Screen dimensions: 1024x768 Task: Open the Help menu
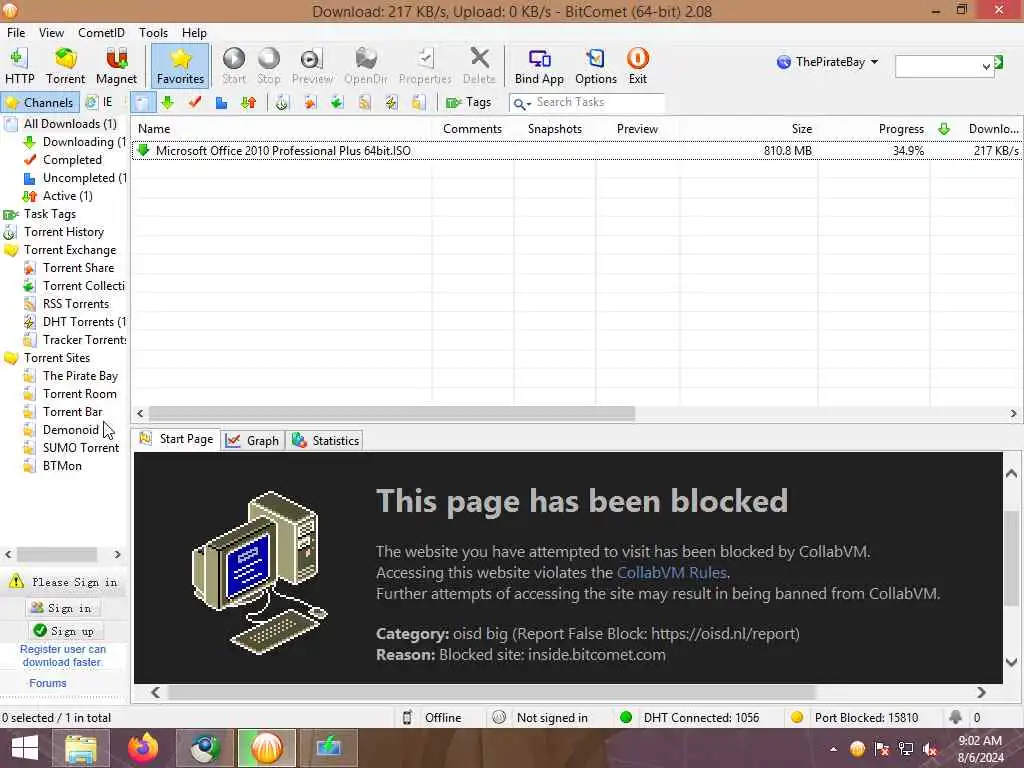[x=194, y=33]
